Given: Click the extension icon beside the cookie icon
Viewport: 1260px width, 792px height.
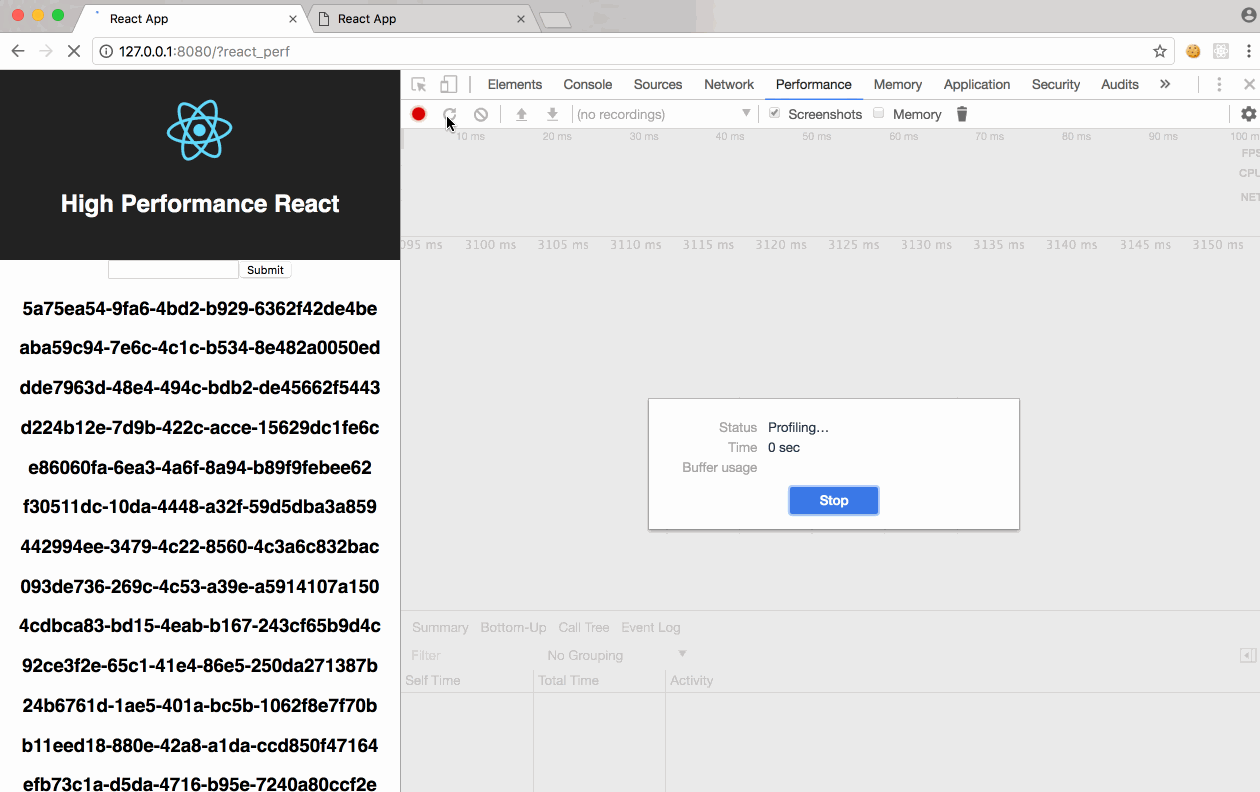Looking at the screenshot, I should tap(1221, 51).
